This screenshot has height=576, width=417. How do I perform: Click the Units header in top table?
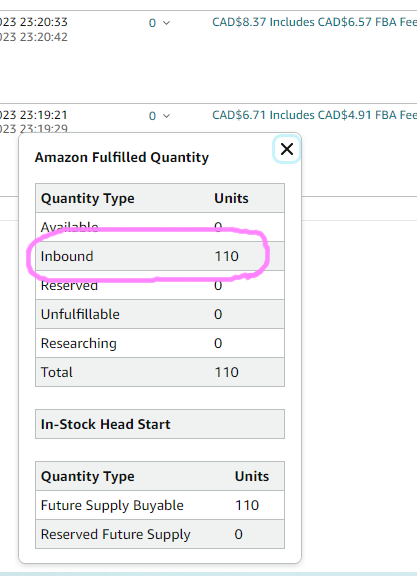[x=231, y=198]
